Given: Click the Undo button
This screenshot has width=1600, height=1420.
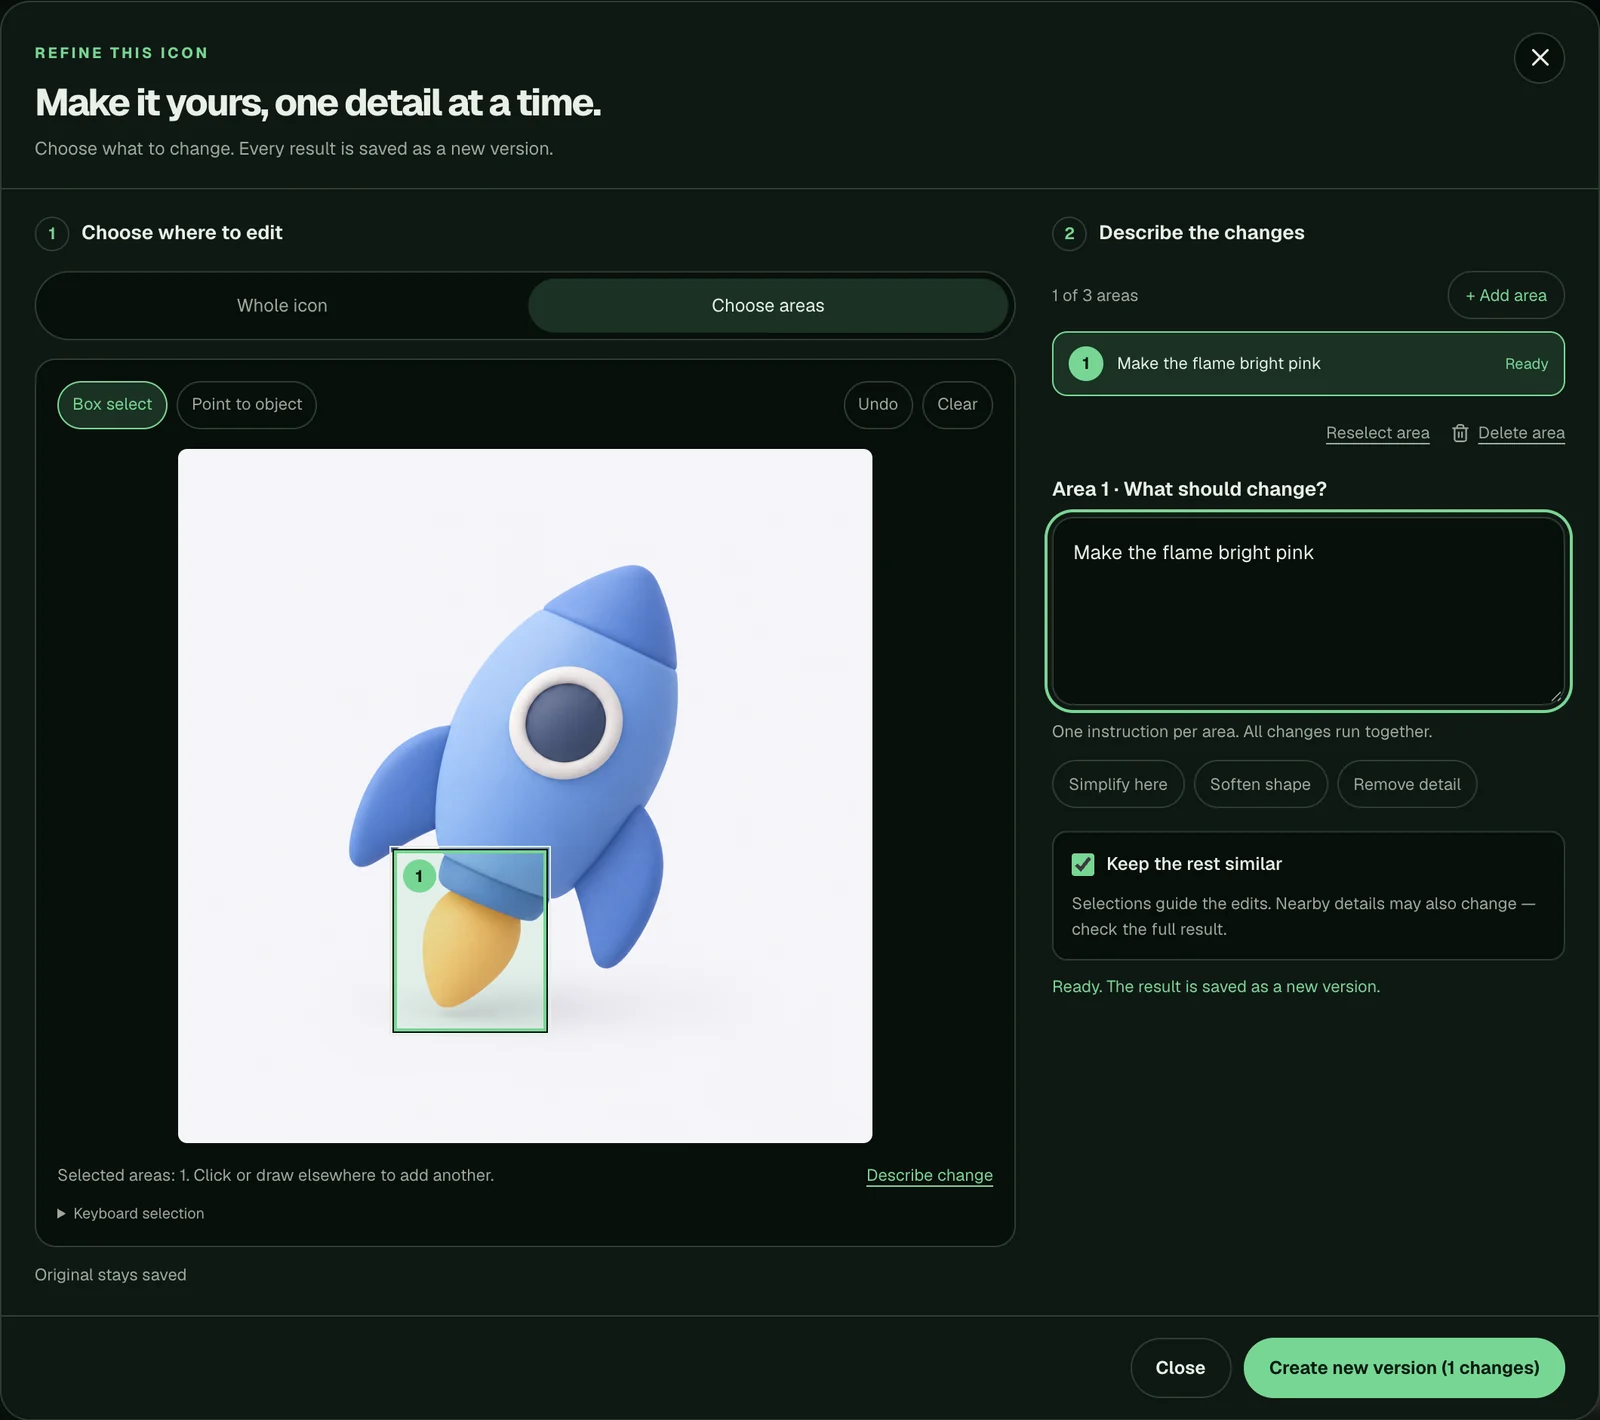Looking at the screenshot, I should point(878,405).
